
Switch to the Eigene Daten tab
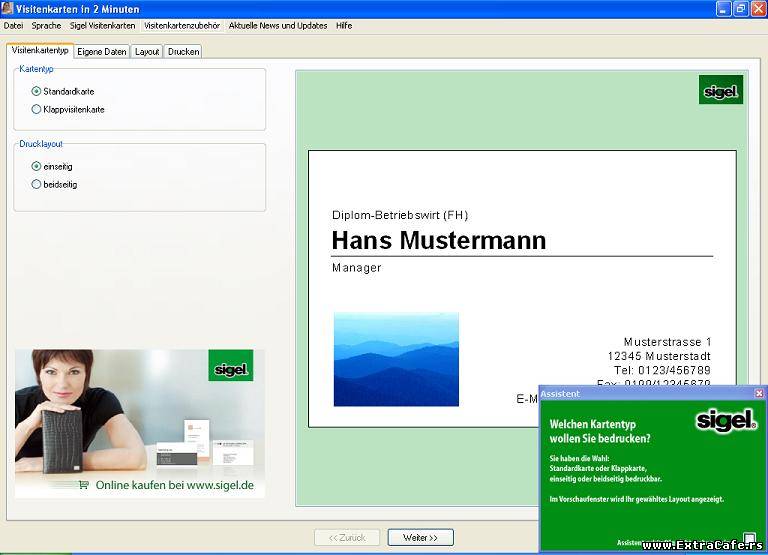(x=102, y=51)
